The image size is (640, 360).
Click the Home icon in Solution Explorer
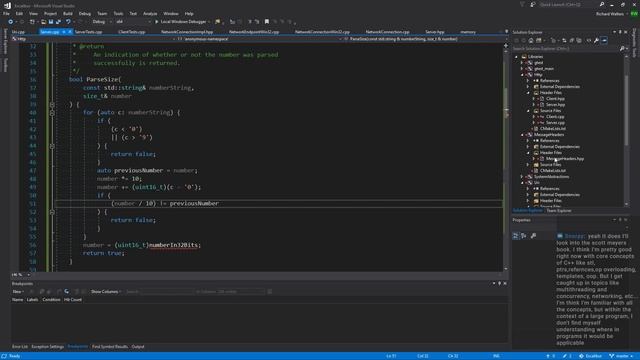(x=531, y=40)
